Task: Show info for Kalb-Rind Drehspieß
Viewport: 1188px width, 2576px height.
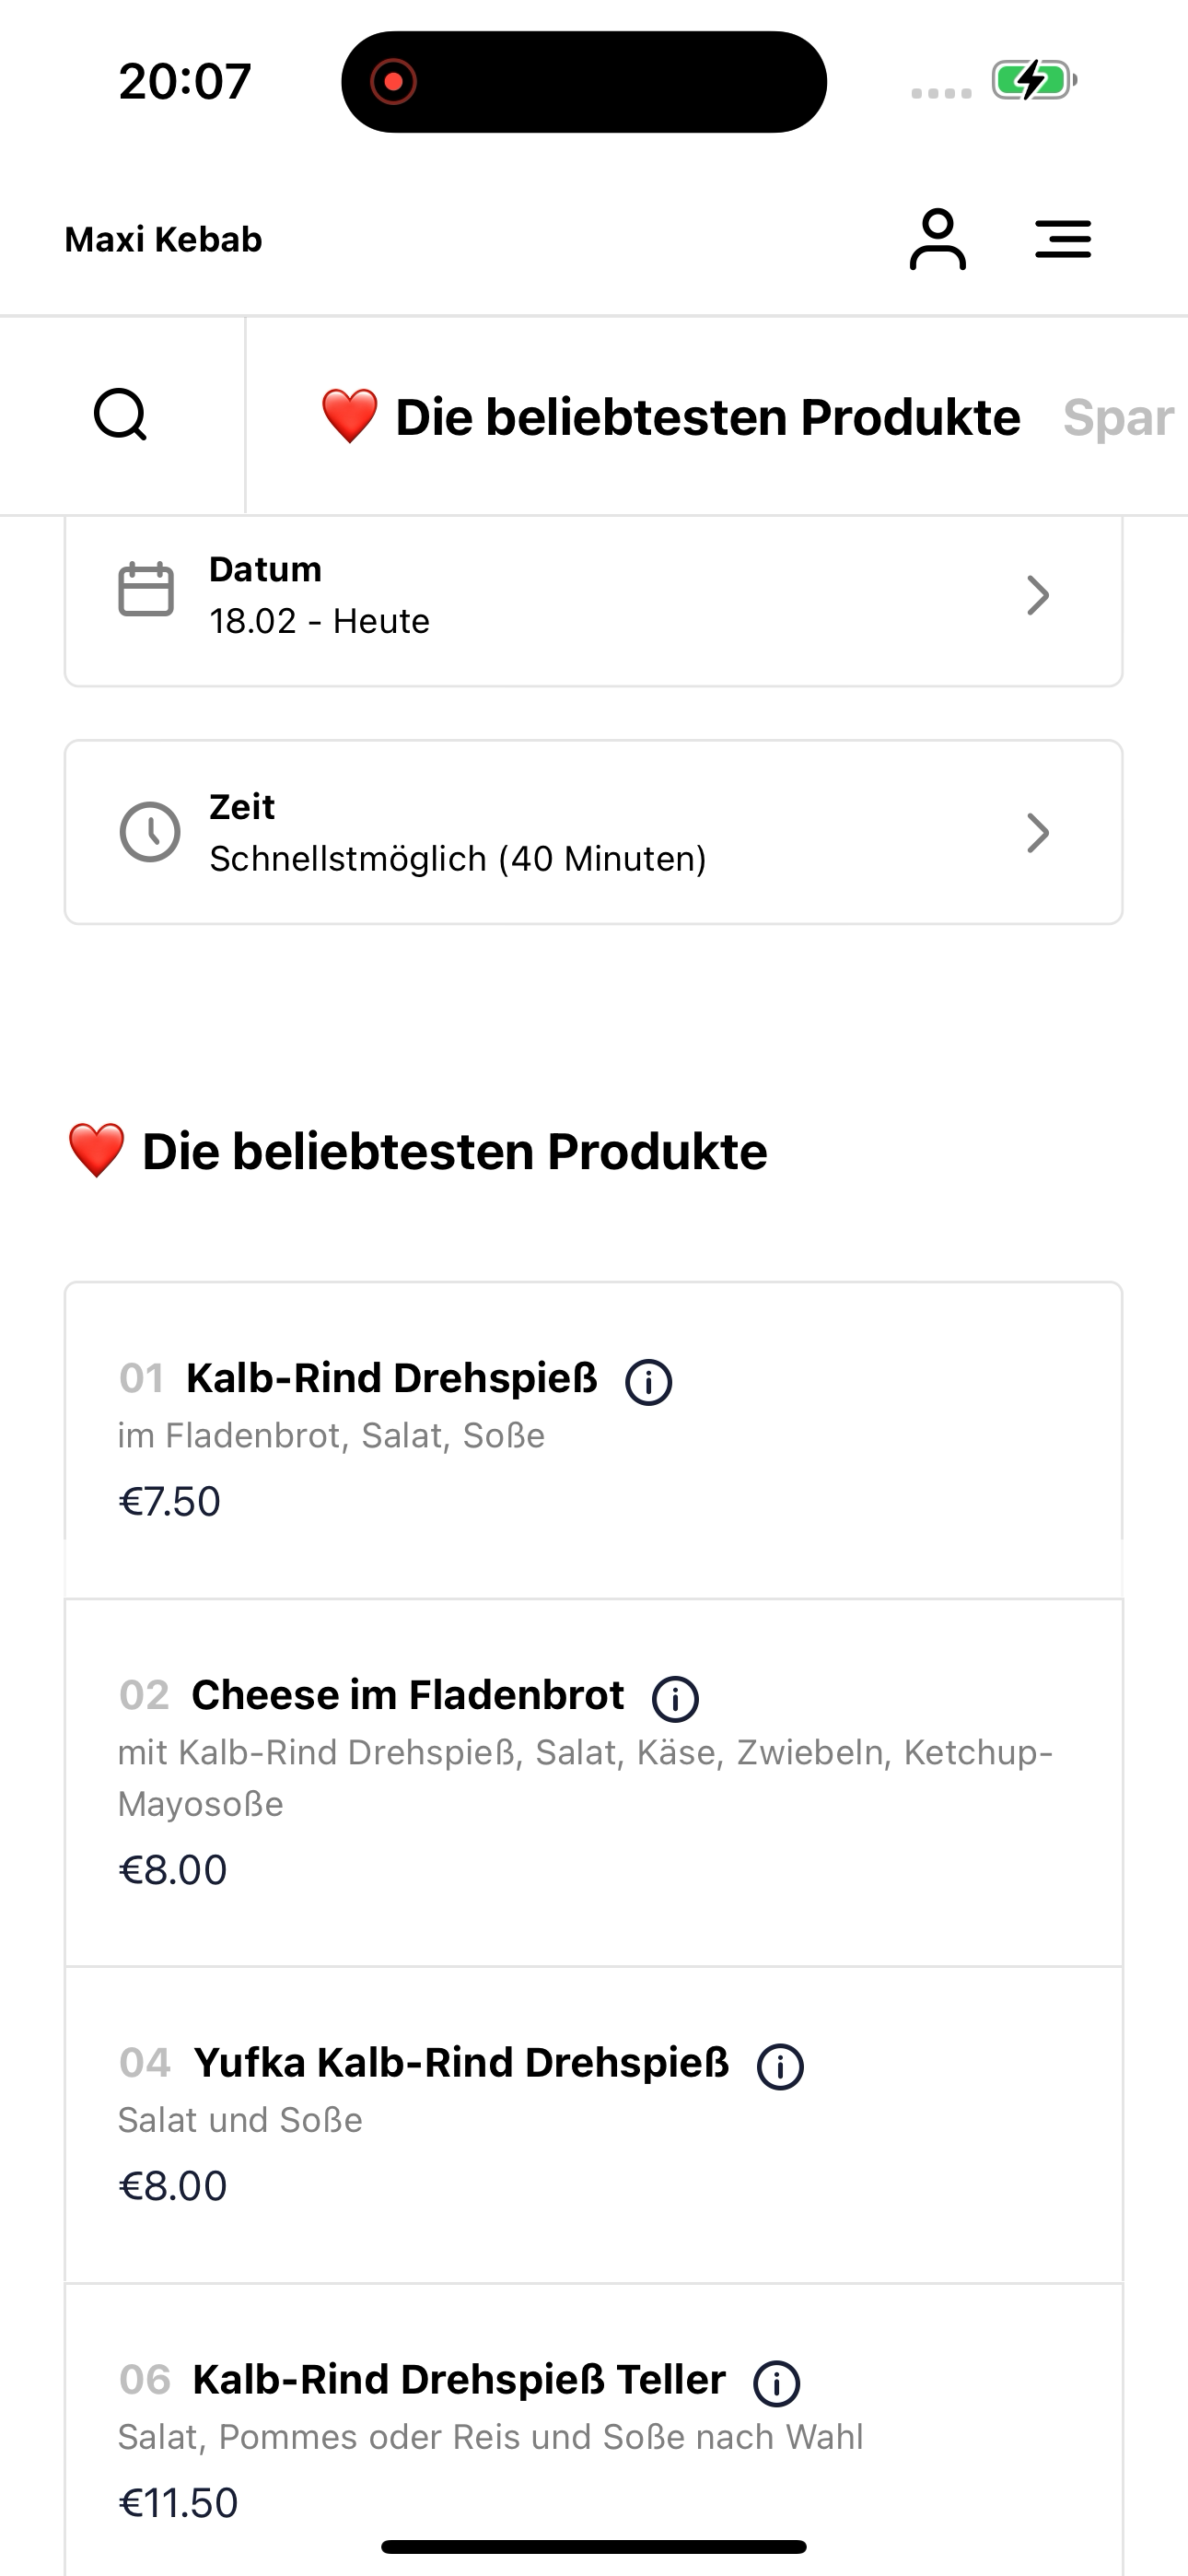Action: click(649, 1382)
